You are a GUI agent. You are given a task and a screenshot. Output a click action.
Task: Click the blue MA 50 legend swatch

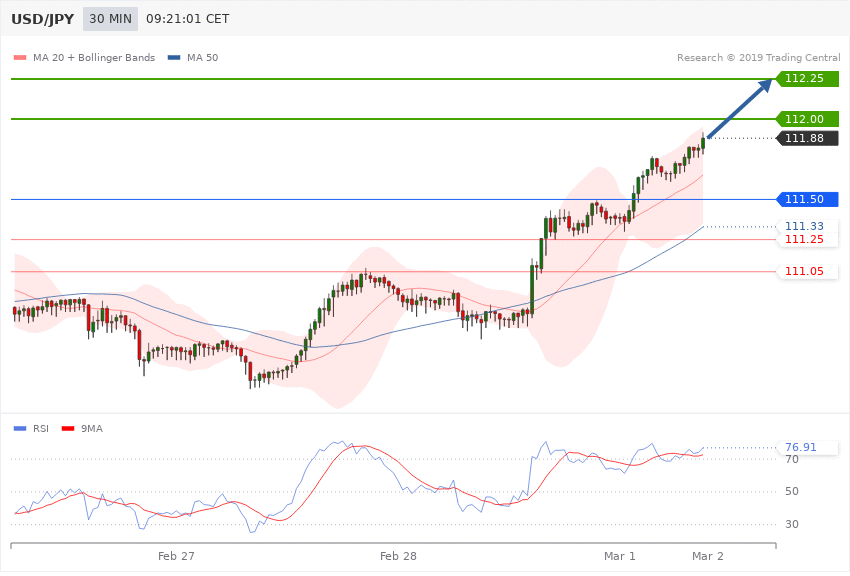(174, 57)
